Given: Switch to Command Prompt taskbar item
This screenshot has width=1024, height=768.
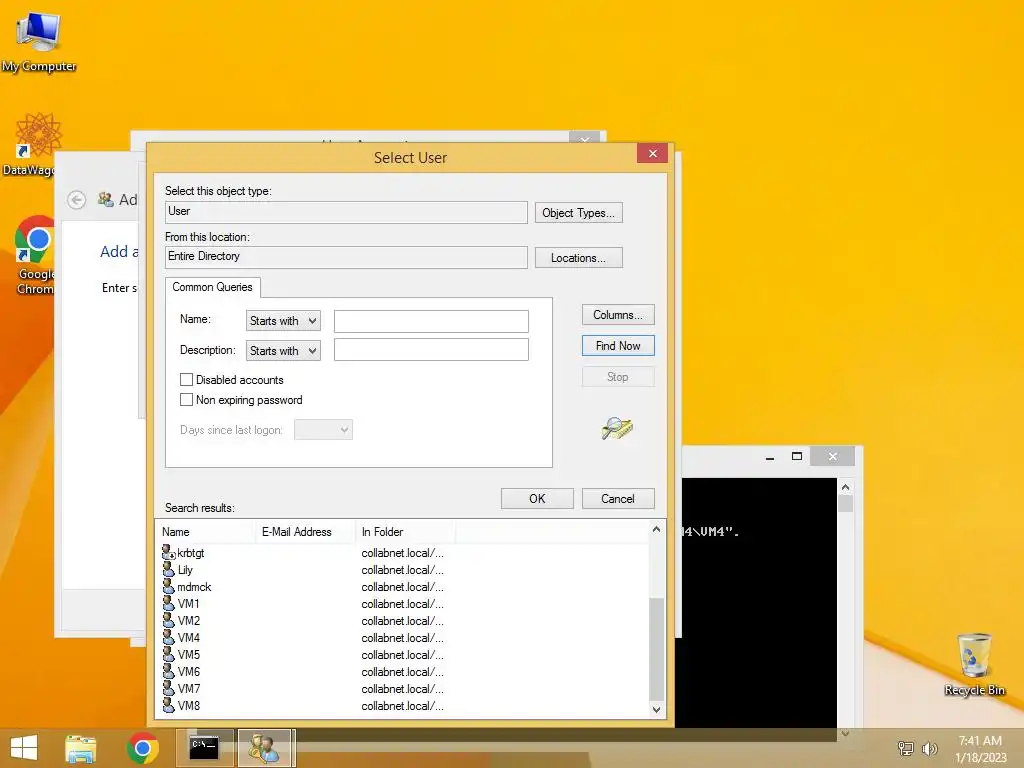Looking at the screenshot, I should pyautogui.click(x=204, y=748).
